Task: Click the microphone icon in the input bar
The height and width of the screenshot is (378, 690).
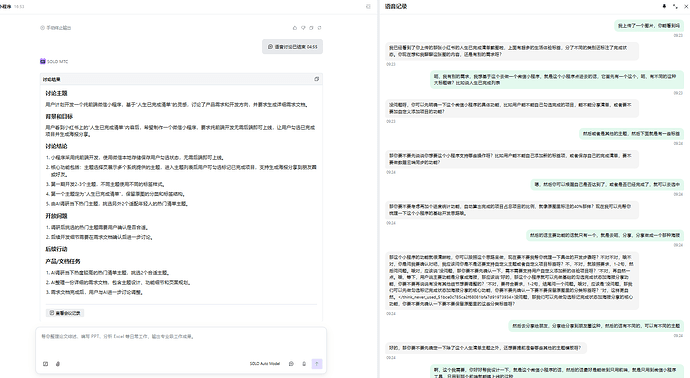Action: [304, 364]
